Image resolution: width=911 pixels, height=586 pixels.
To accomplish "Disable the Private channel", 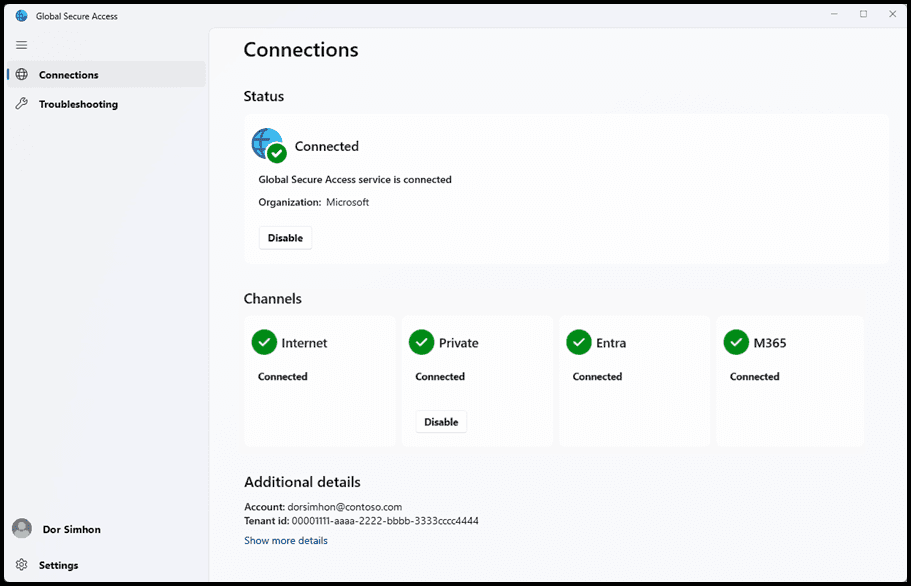I will [441, 422].
